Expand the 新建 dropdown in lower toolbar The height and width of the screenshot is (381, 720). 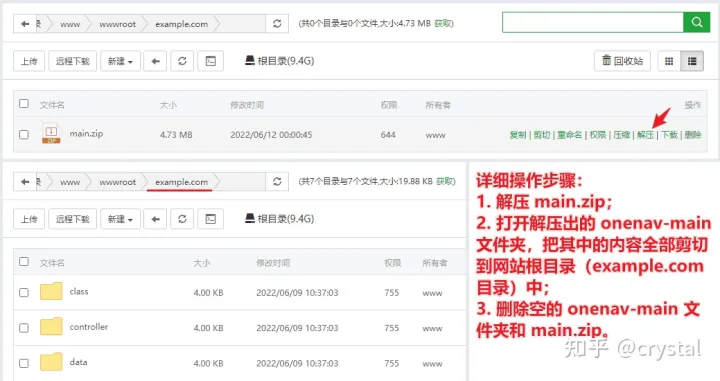click(x=120, y=219)
